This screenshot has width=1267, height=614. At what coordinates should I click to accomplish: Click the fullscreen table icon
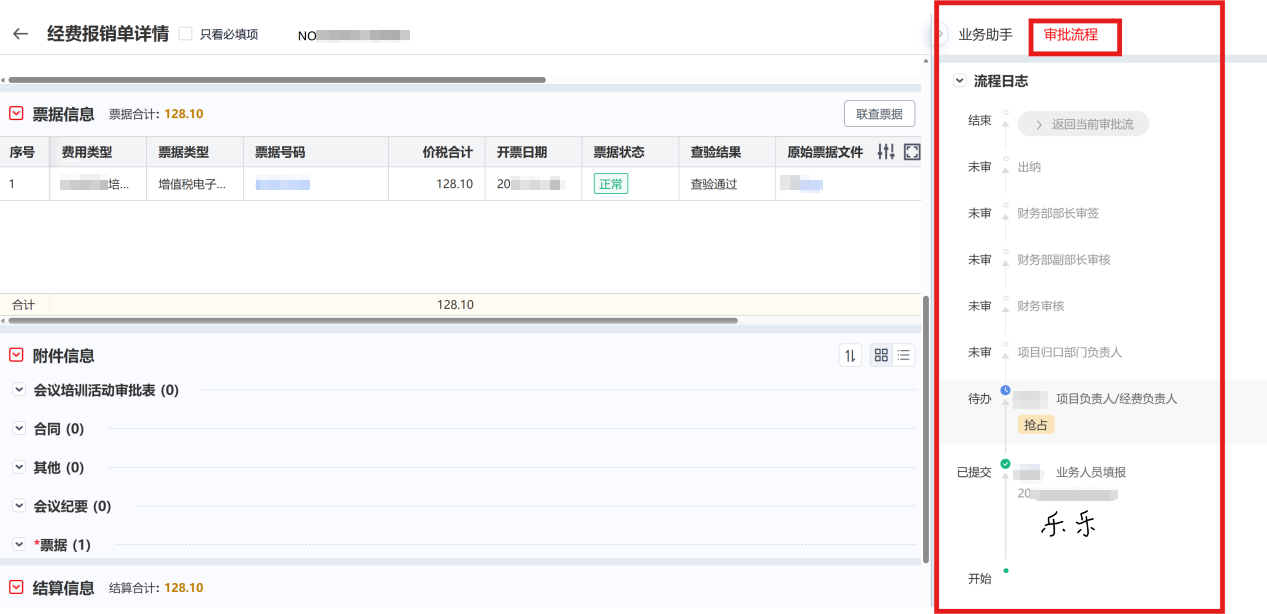point(911,152)
